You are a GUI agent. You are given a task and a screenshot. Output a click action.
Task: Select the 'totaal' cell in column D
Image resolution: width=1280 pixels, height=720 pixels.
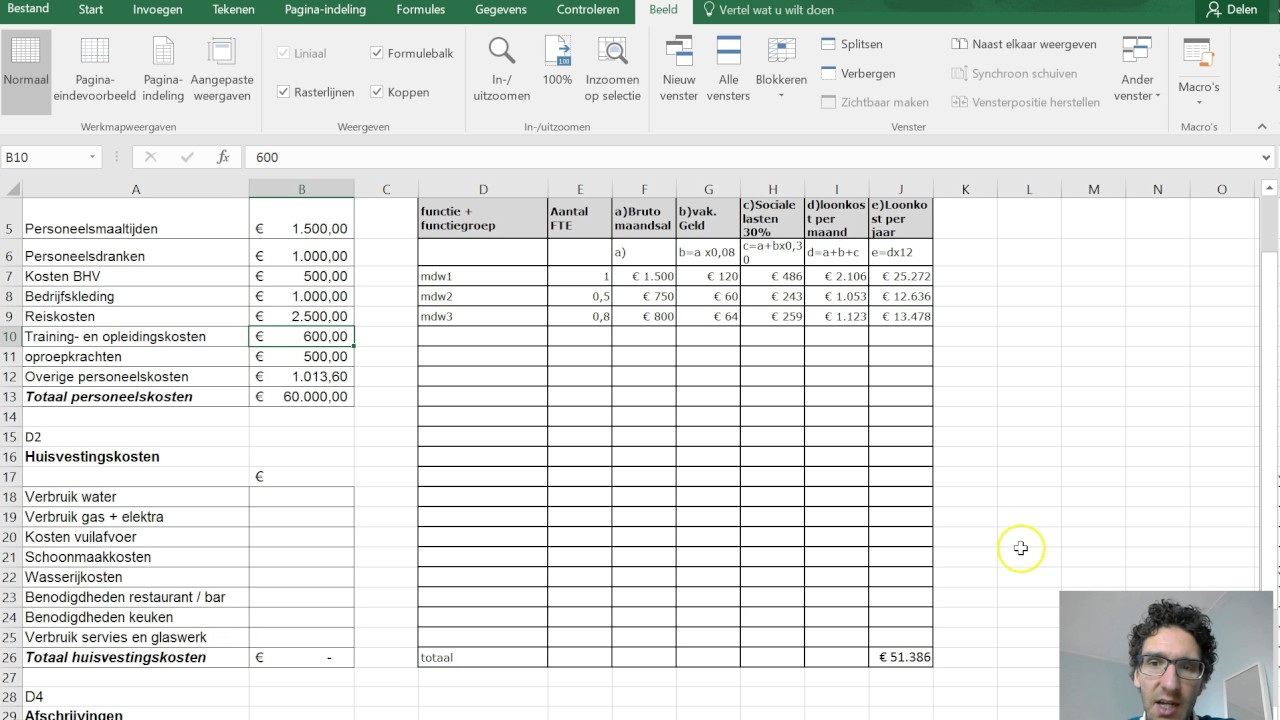point(483,657)
